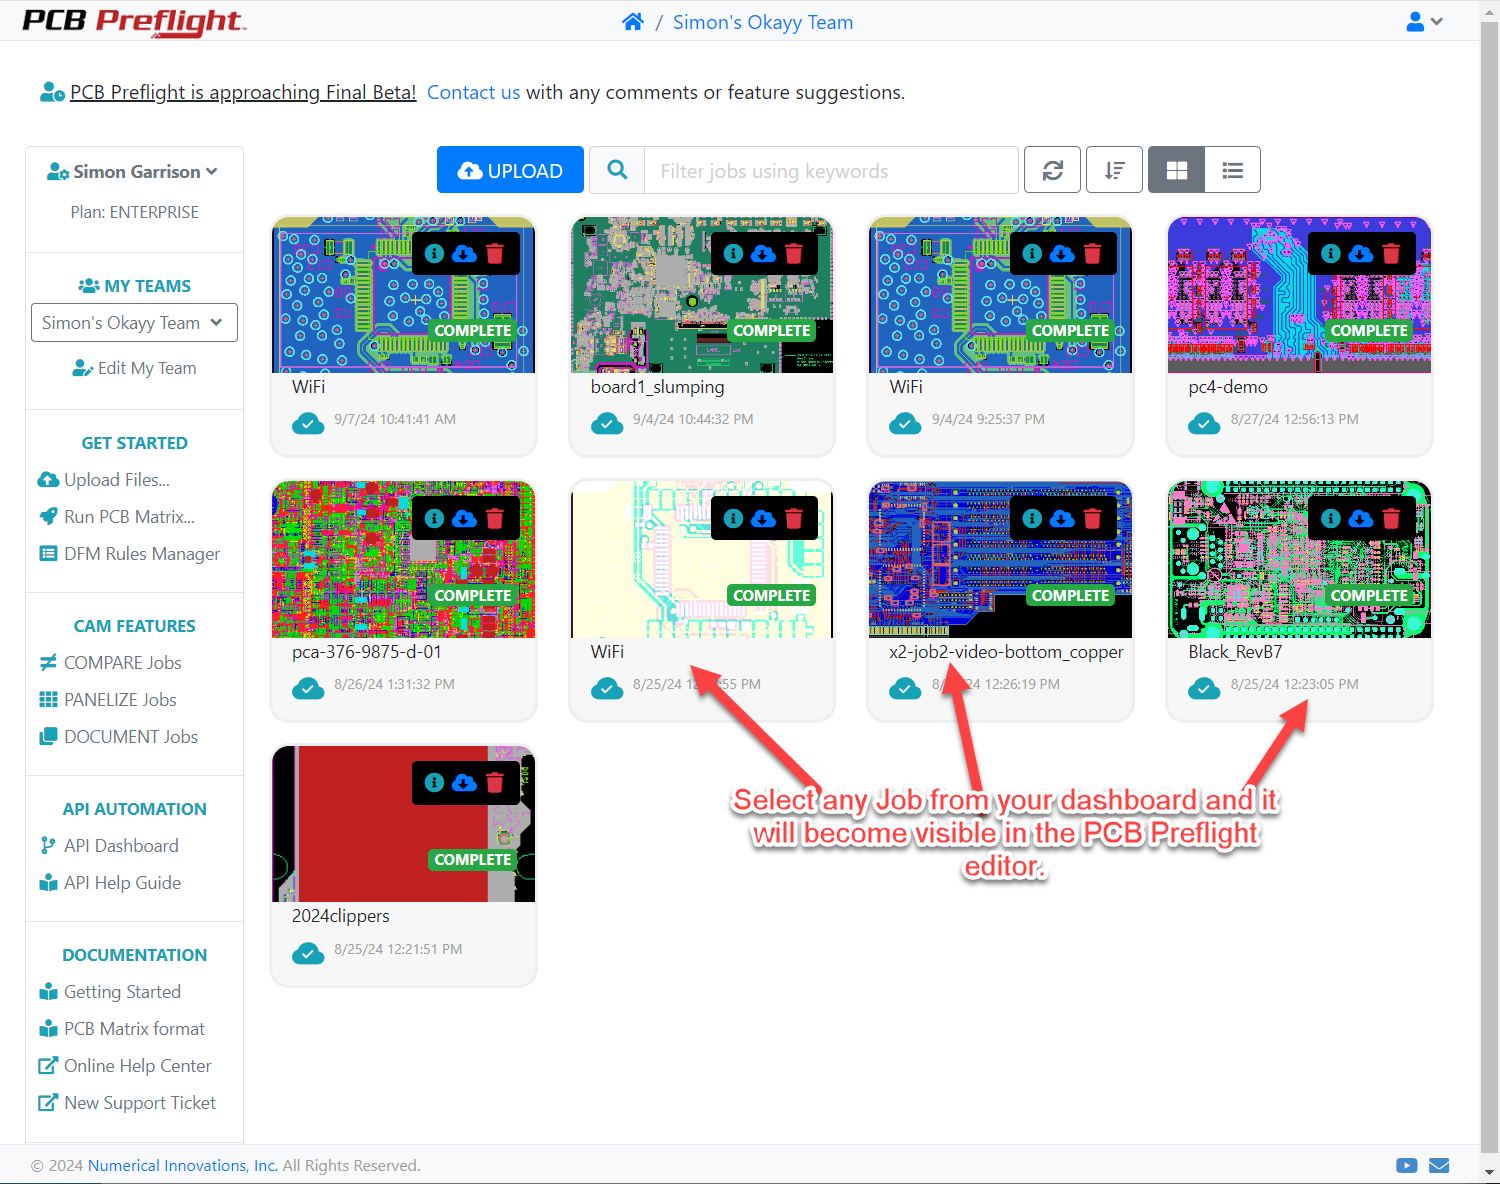Download the WiFi job dated 9/4/24

(x=1062, y=253)
